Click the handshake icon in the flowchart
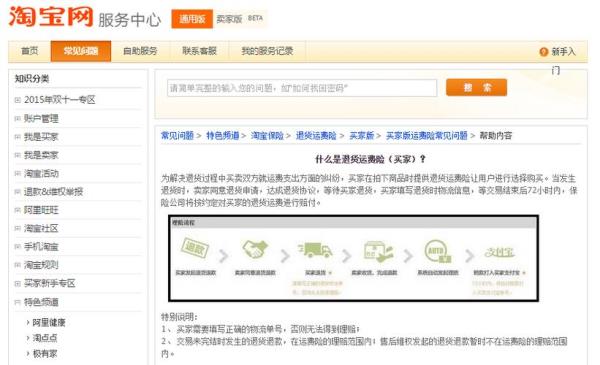This screenshot has height=365, width=600. tap(255, 249)
